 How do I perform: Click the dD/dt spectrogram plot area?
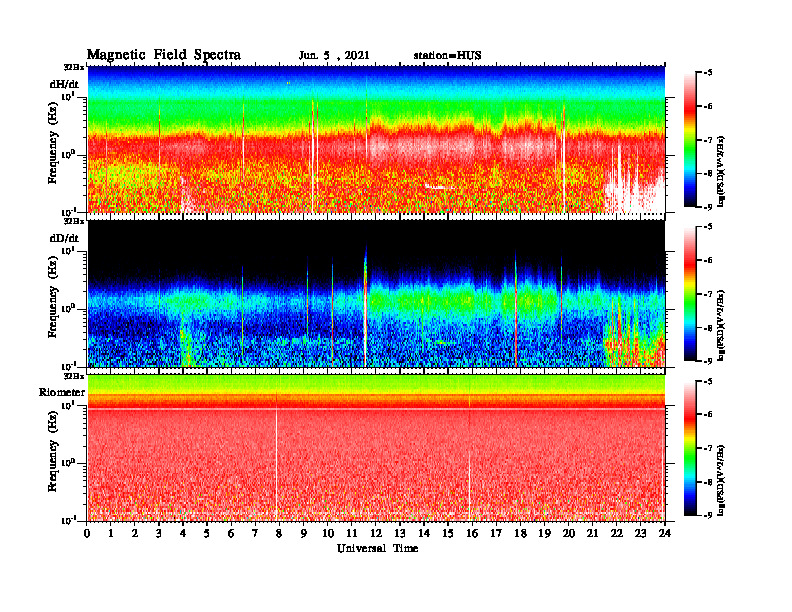376,294
